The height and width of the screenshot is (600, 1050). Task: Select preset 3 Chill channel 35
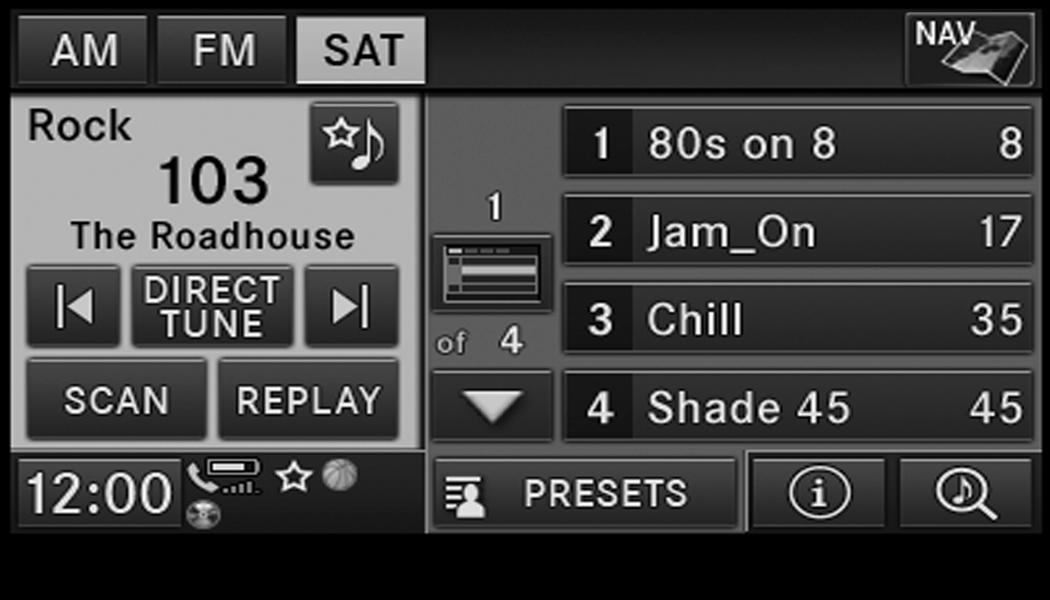click(798, 319)
